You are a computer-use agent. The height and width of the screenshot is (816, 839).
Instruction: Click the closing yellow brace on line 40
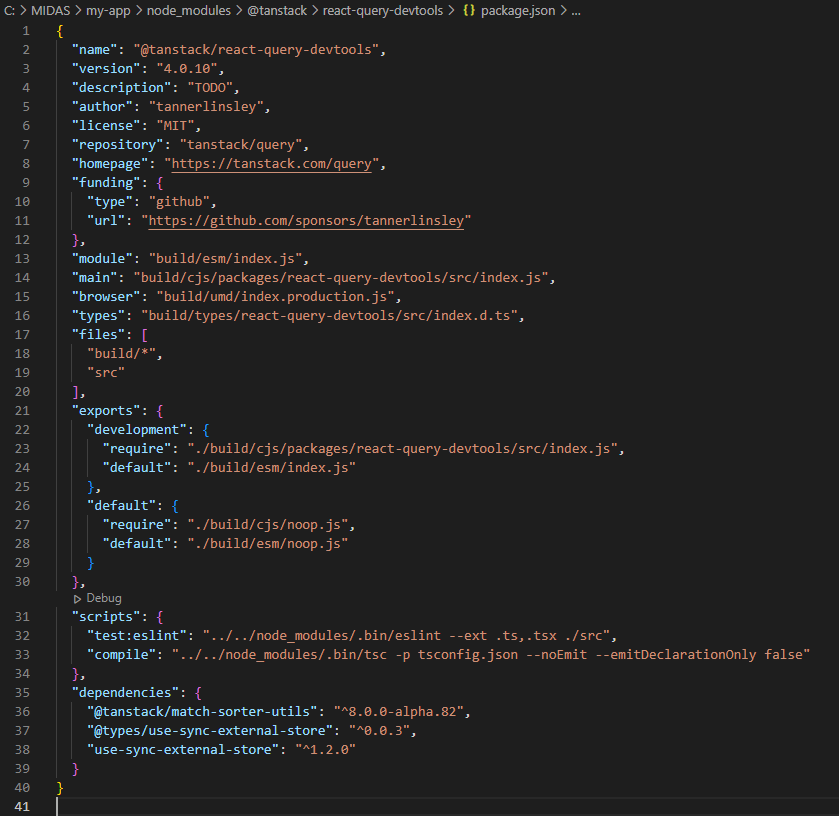pos(60,788)
